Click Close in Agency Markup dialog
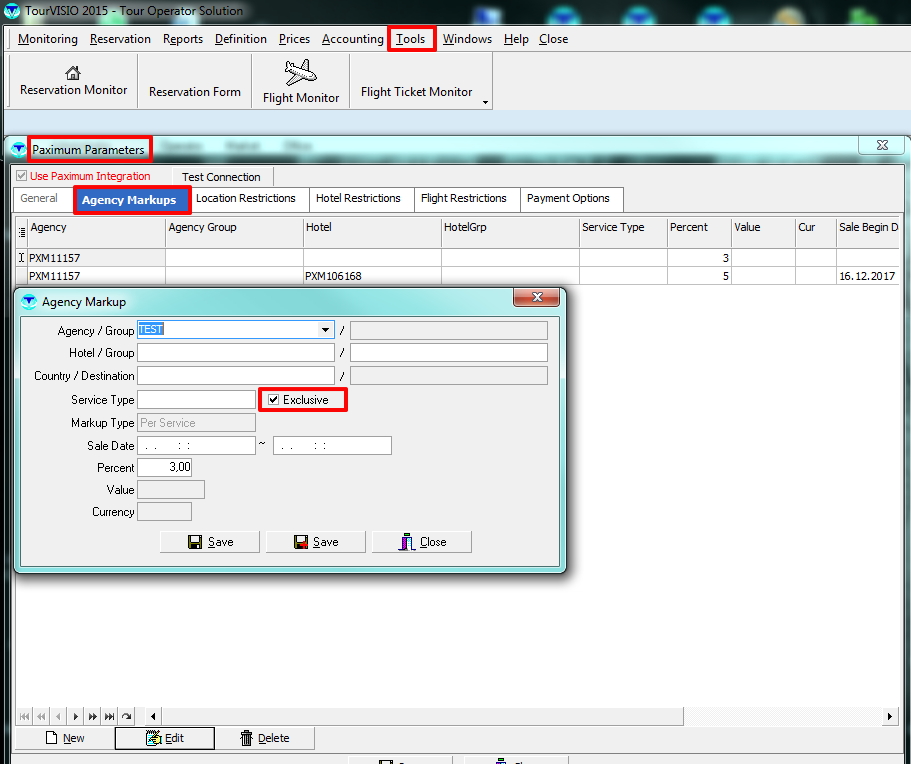The image size is (911, 764). tap(421, 542)
